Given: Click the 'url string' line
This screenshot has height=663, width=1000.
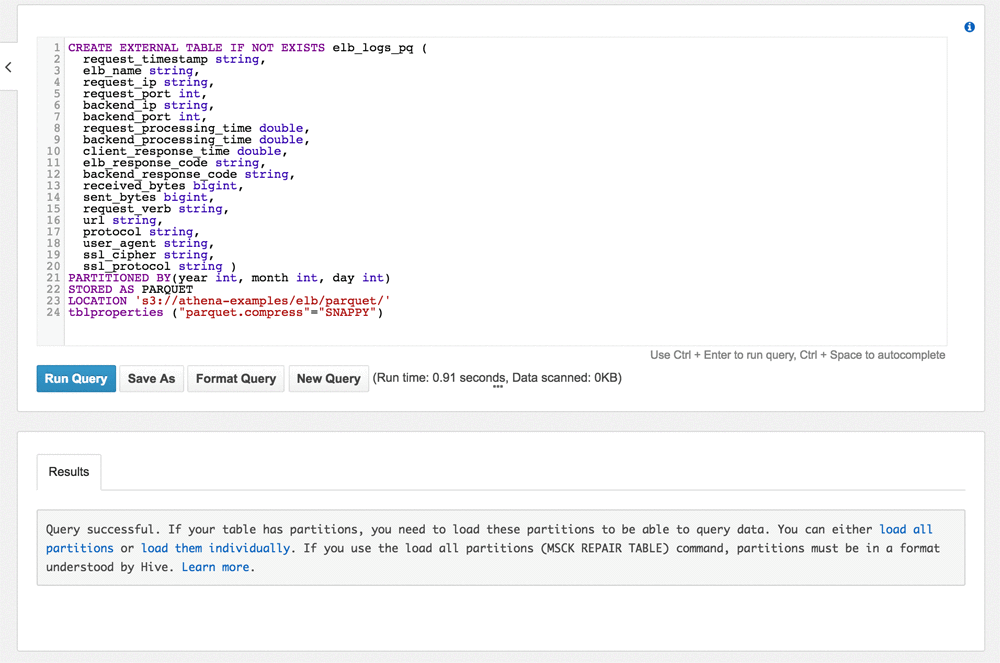Looking at the screenshot, I should 122,220.
